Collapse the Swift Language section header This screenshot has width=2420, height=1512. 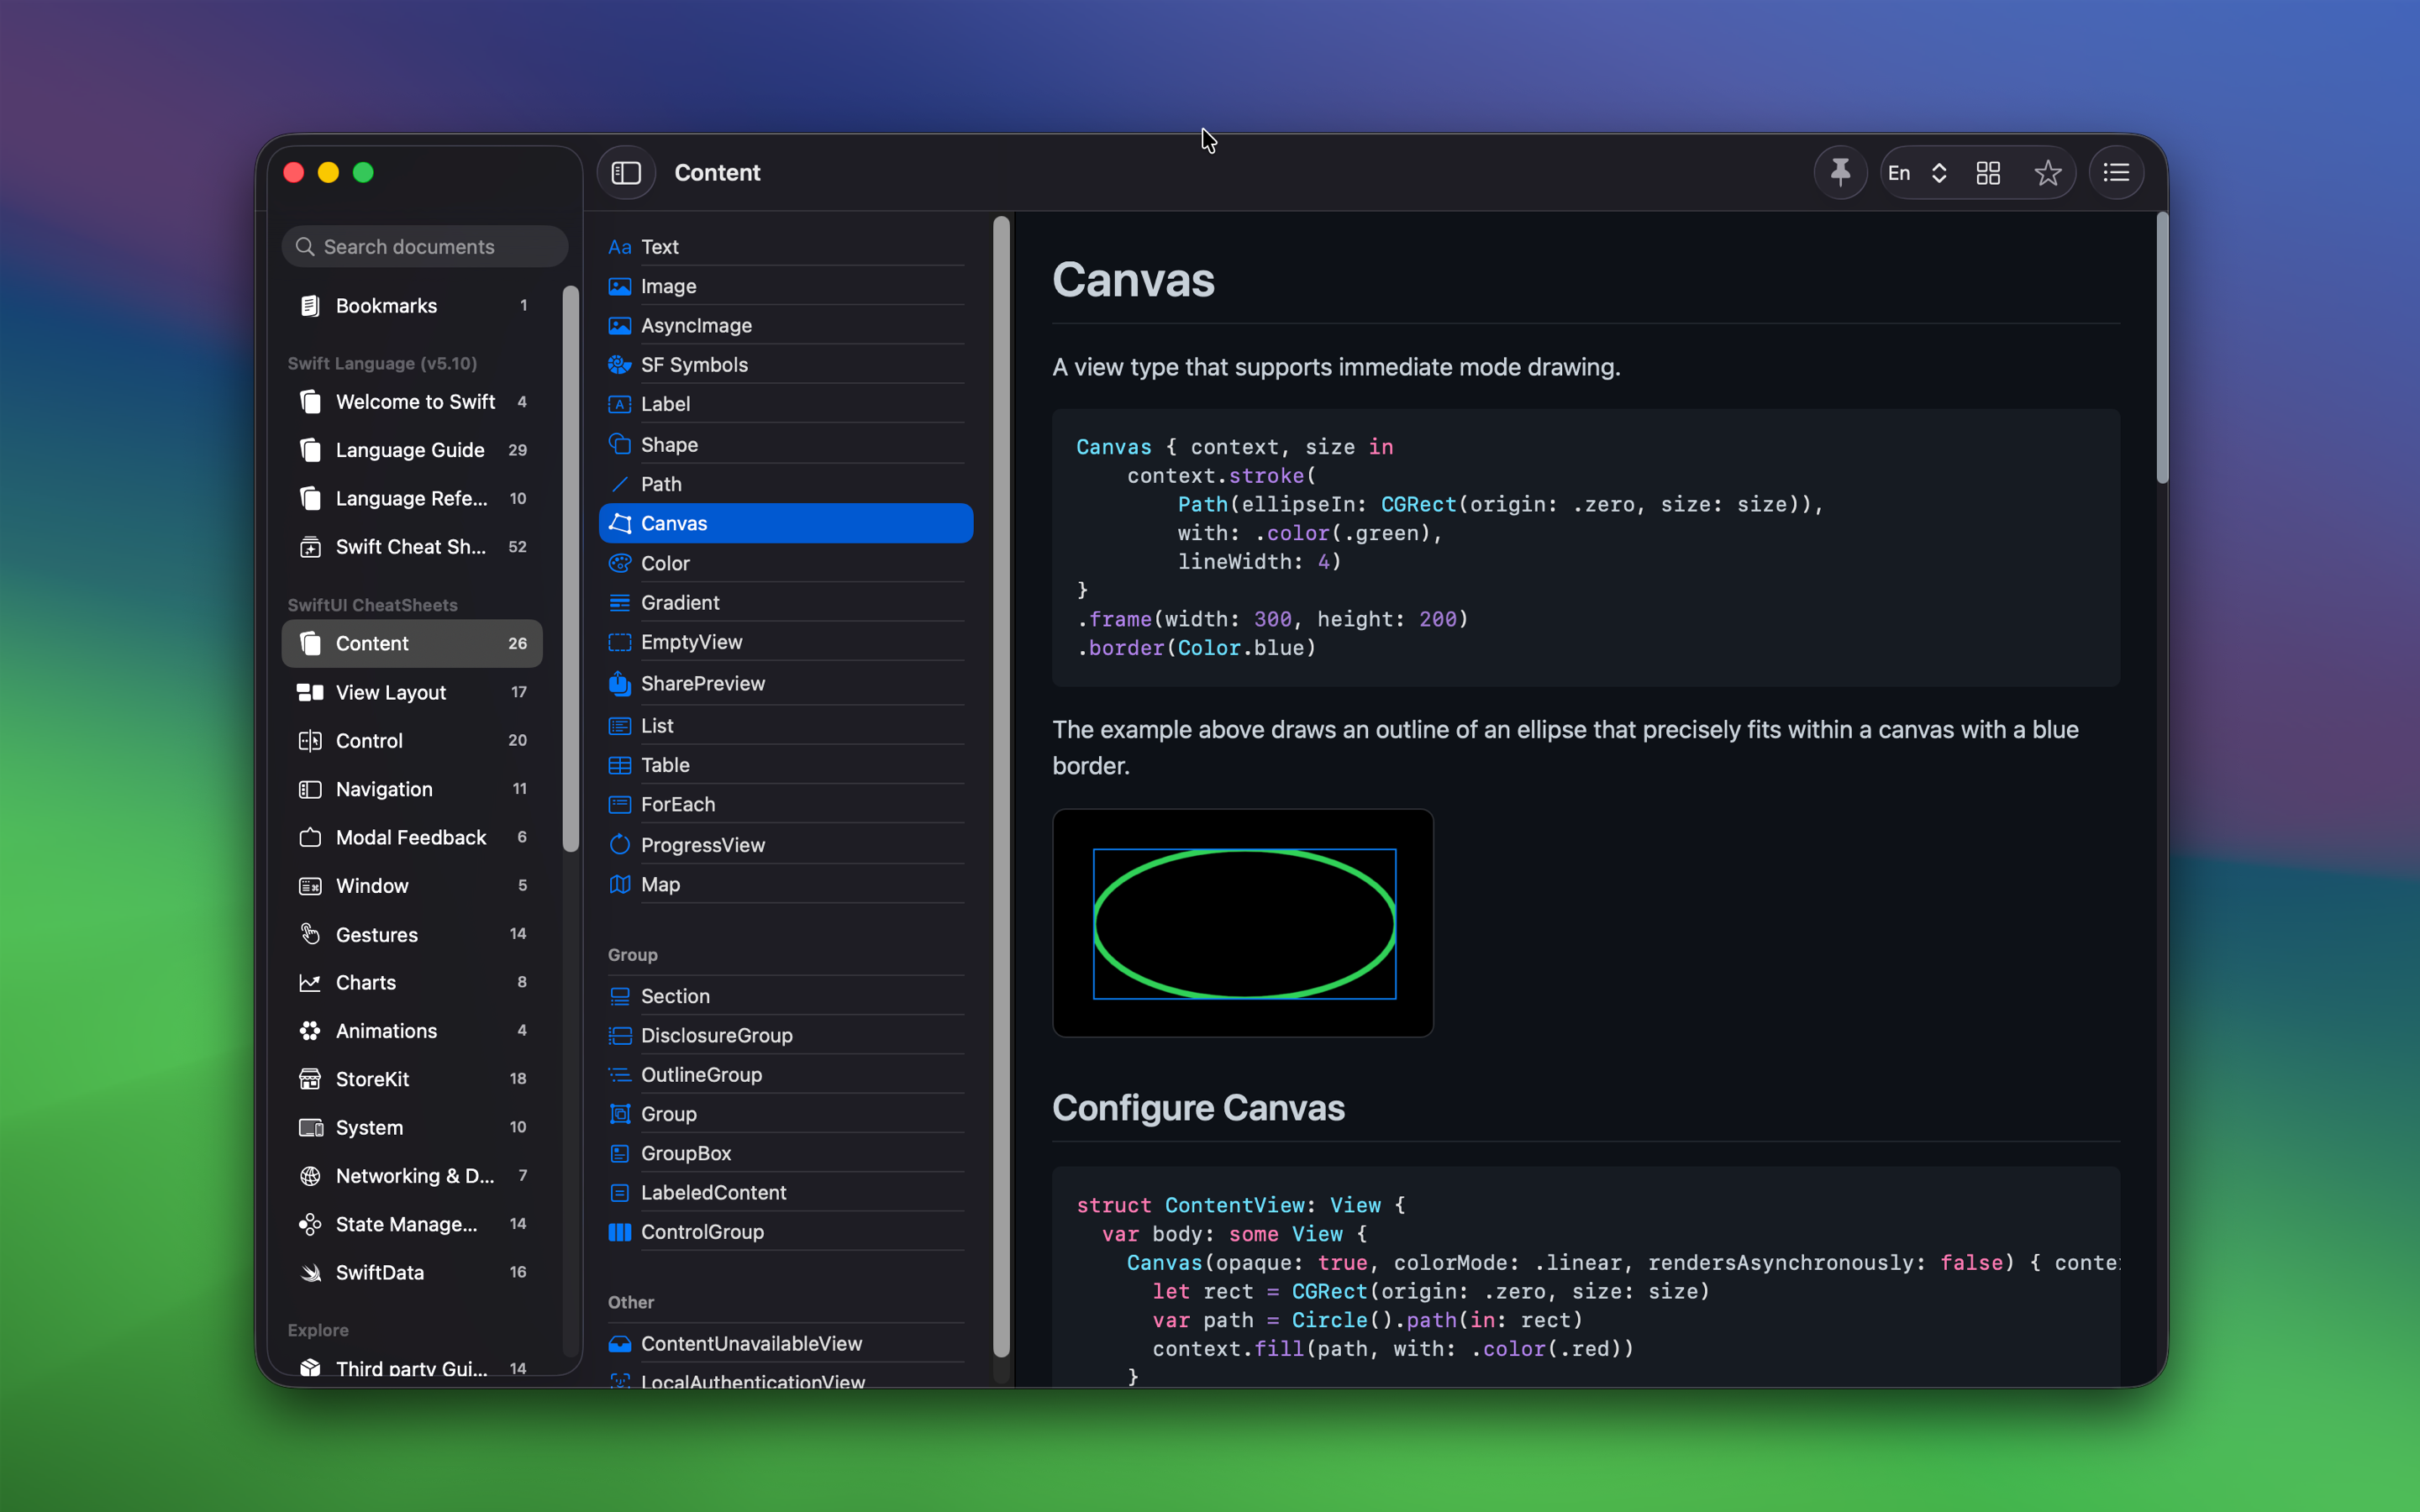(x=382, y=363)
